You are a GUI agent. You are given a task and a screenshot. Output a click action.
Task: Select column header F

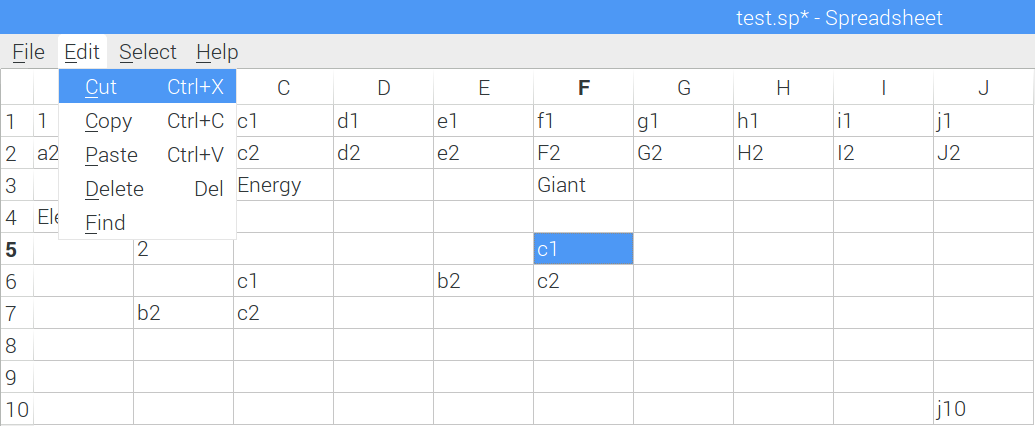click(x=584, y=88)
